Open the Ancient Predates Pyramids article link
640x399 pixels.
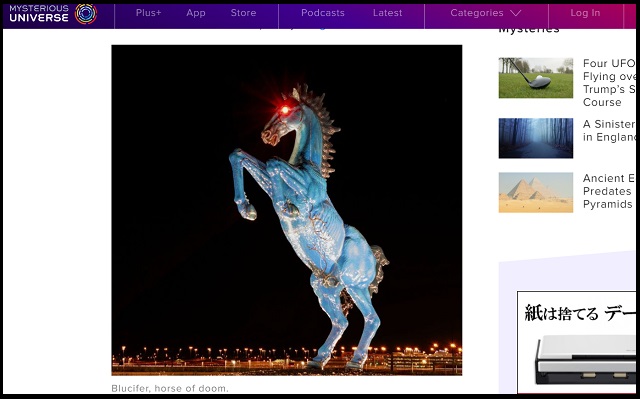point(609,191)
